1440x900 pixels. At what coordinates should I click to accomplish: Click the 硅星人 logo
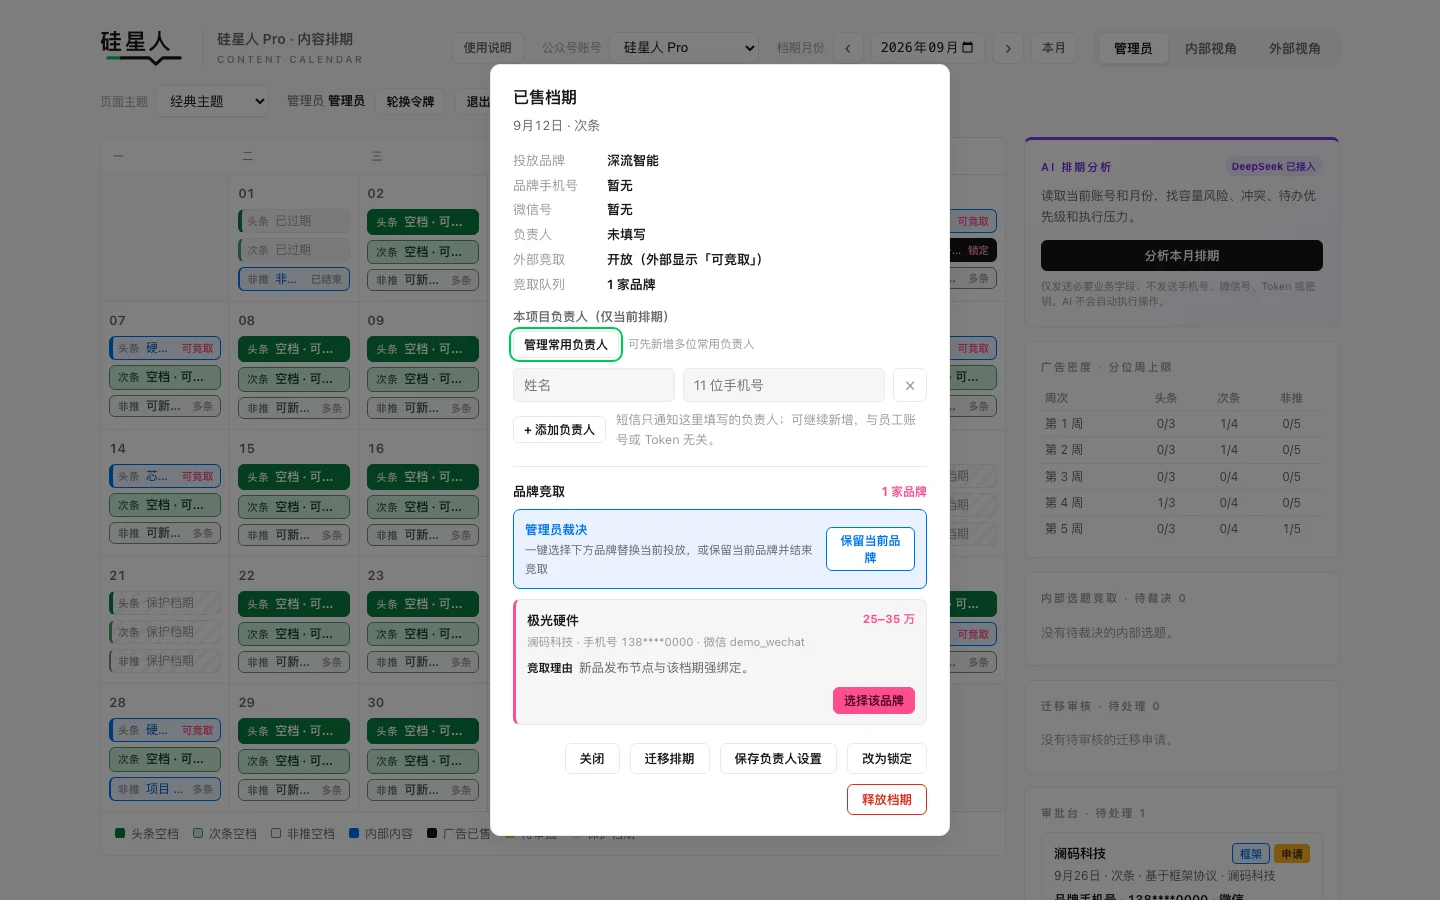click(140, 46)
